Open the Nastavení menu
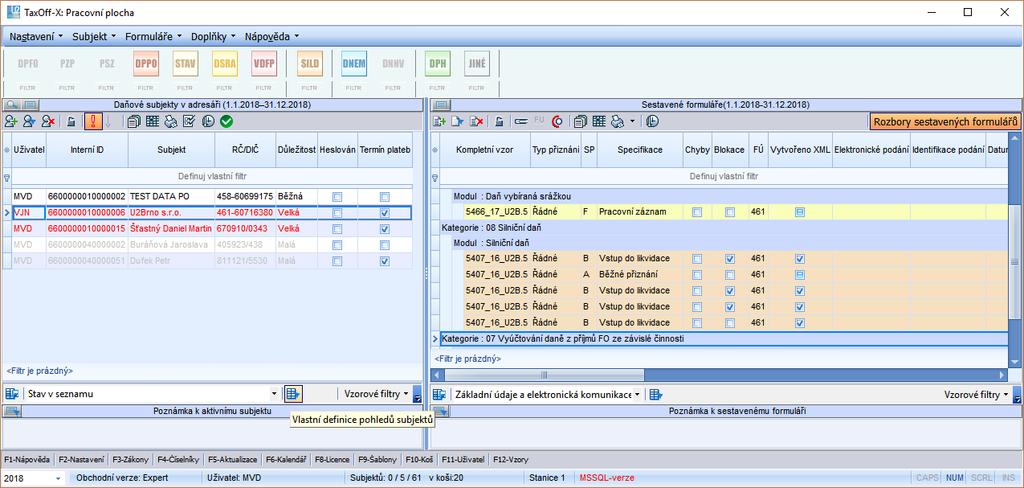 pos(36,37)
